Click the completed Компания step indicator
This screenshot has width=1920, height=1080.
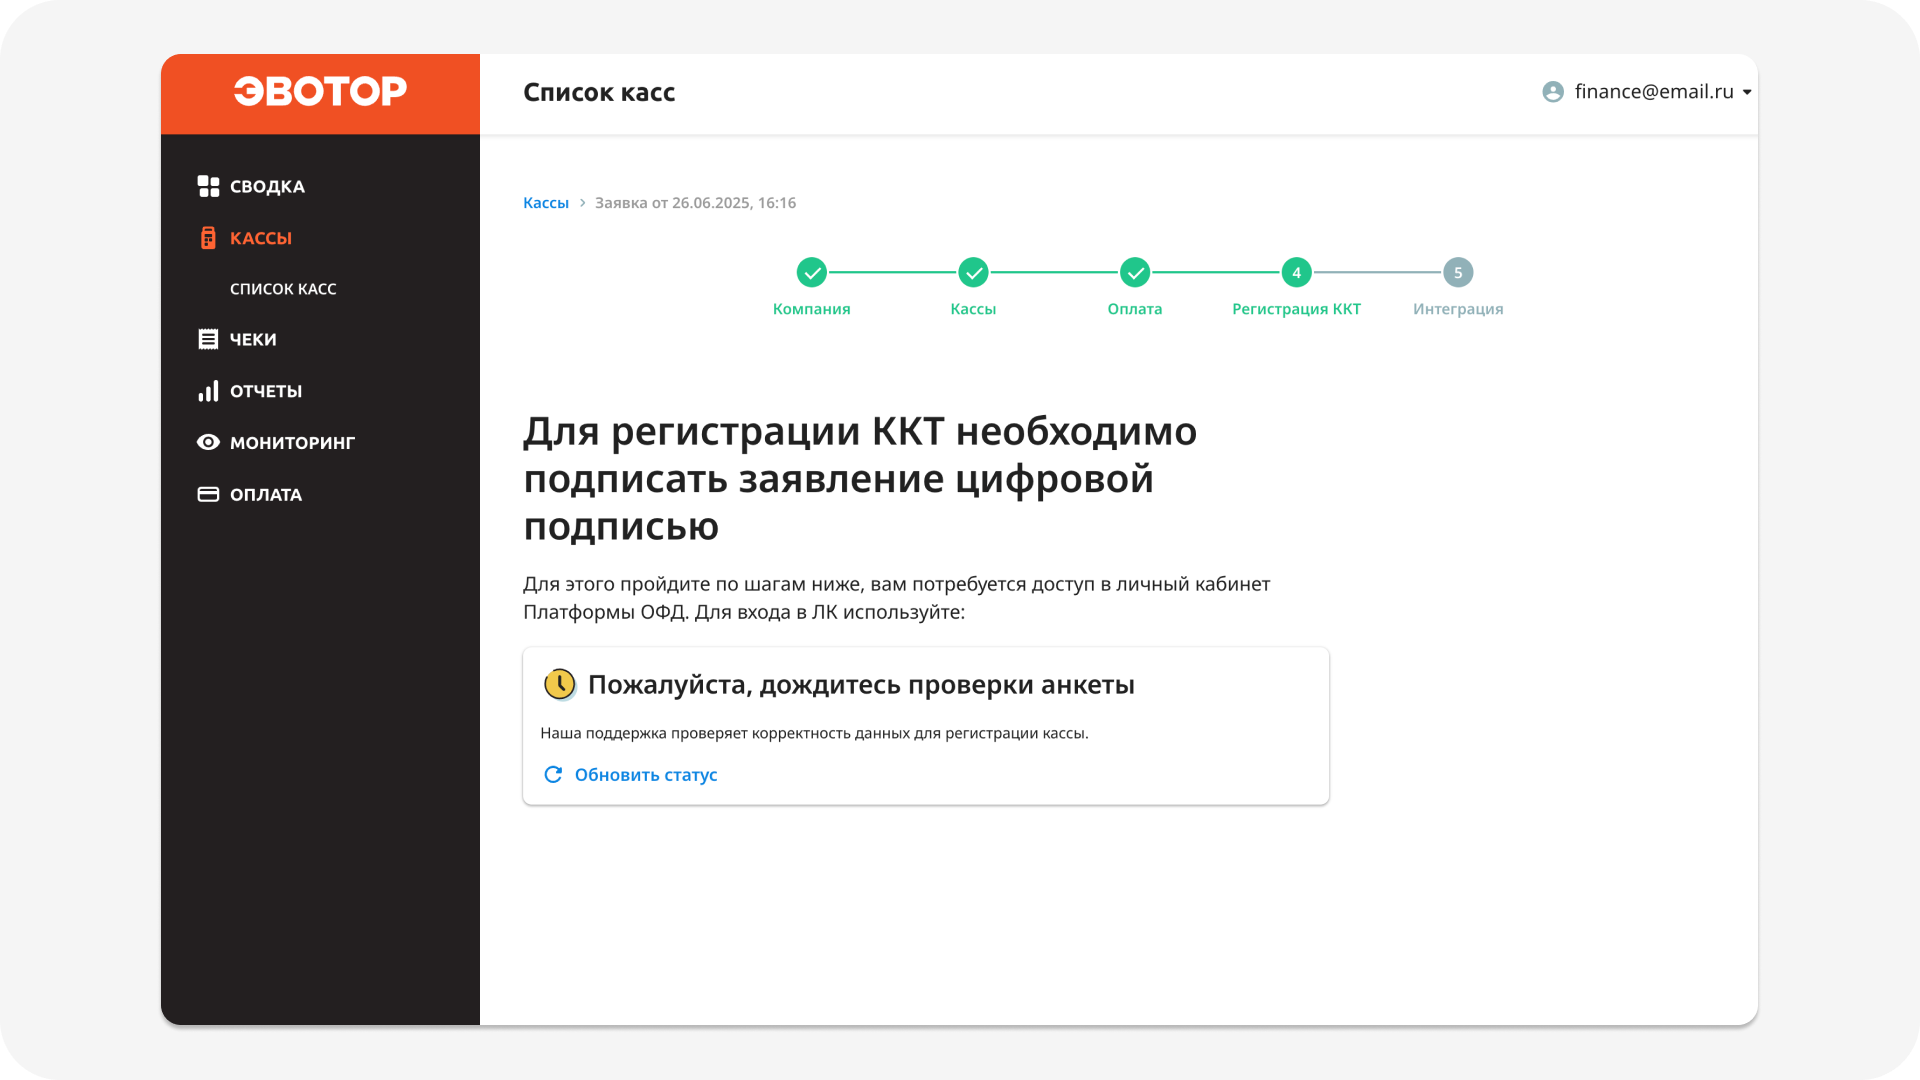pos(812,272)
